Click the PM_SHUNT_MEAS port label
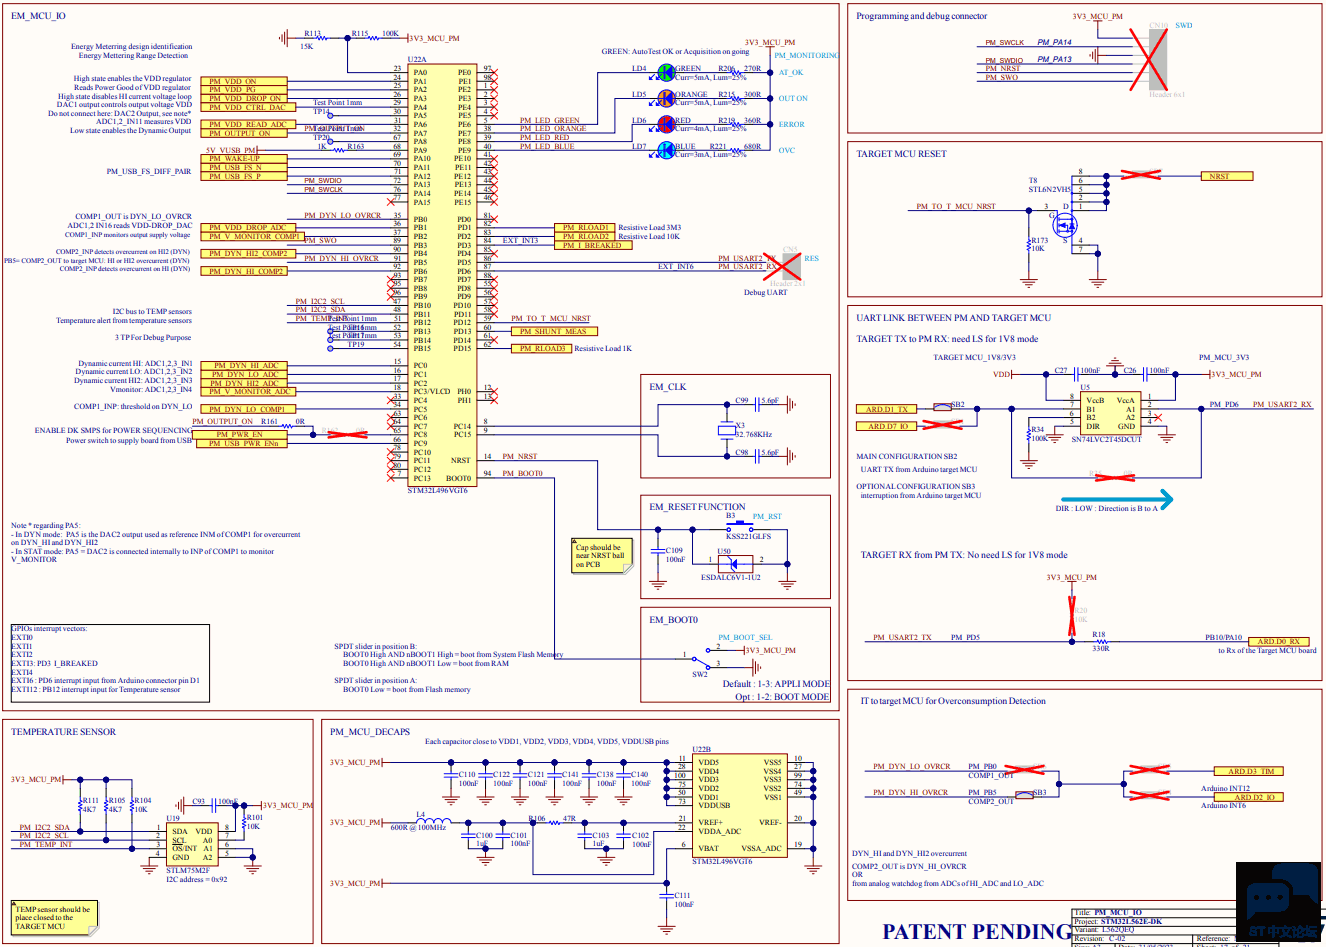The image size is (1326, 947). (x=552, y=331)
